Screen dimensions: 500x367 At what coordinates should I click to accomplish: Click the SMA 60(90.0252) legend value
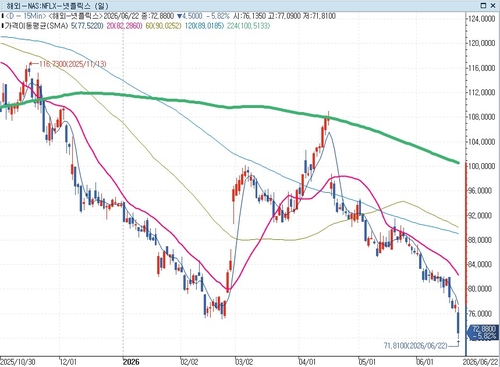[x=164, y=26]
